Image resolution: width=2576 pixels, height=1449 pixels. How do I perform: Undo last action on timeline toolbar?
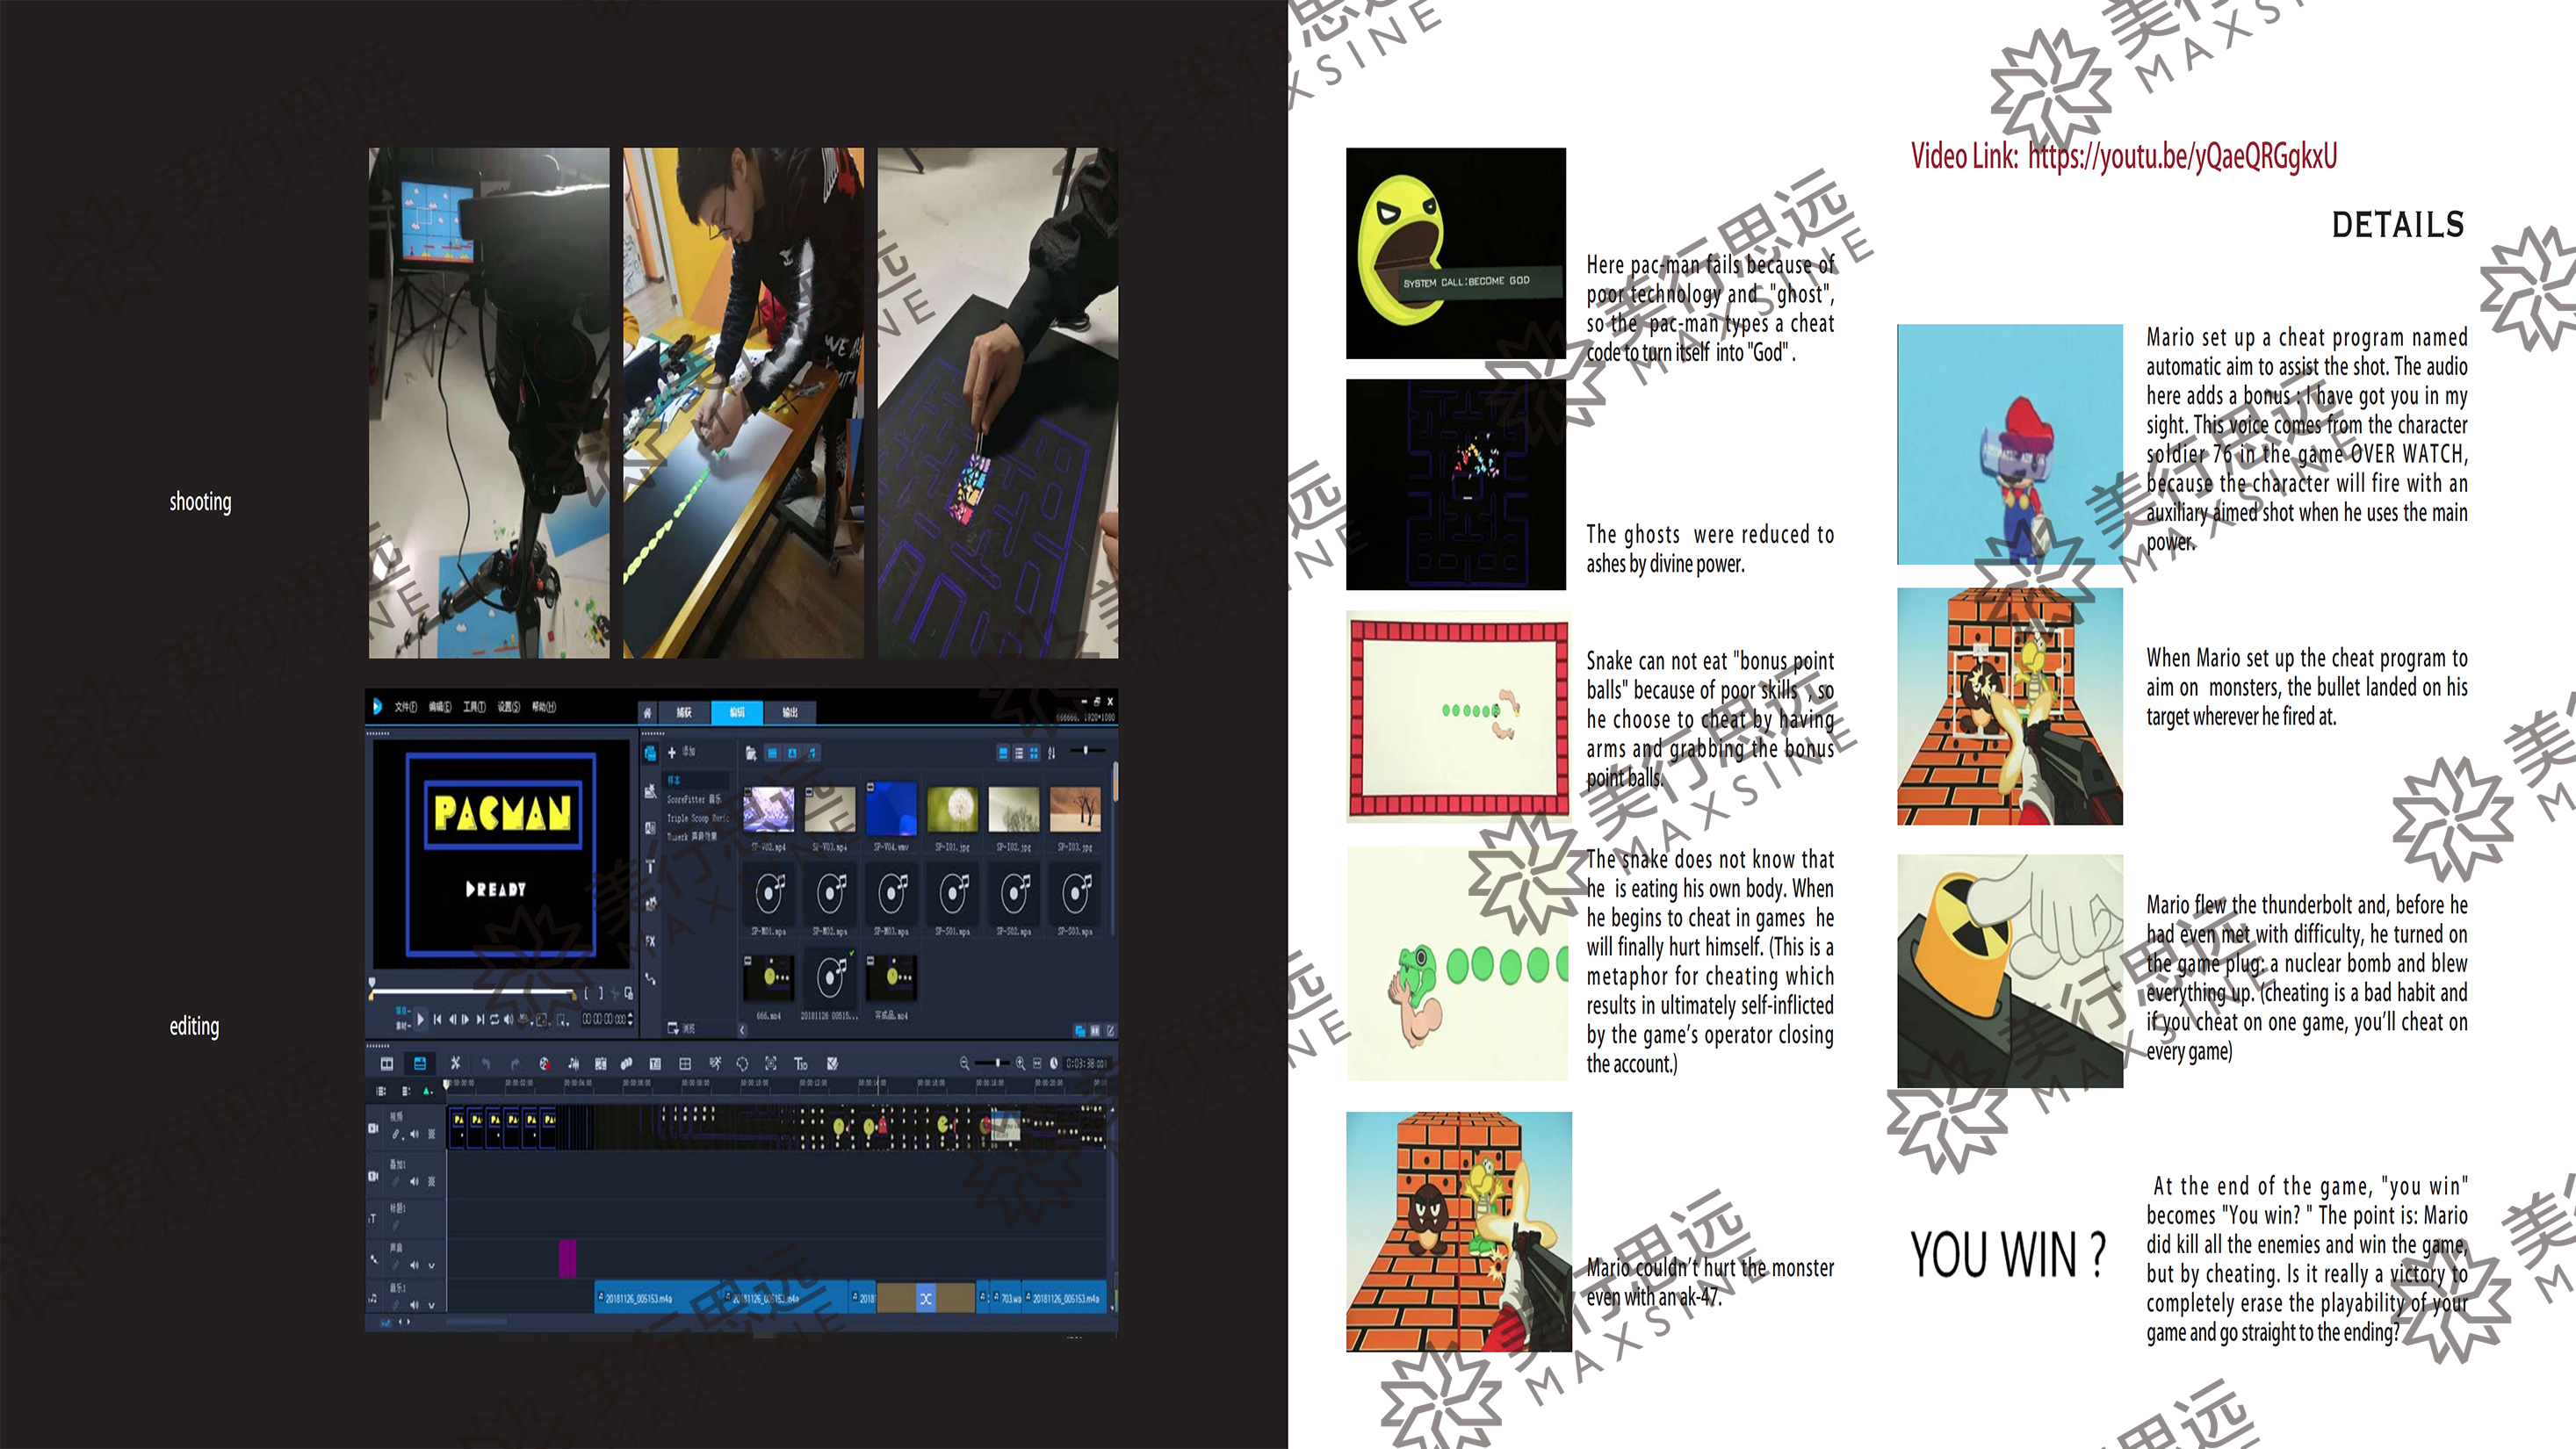[x=486, y=1064]
